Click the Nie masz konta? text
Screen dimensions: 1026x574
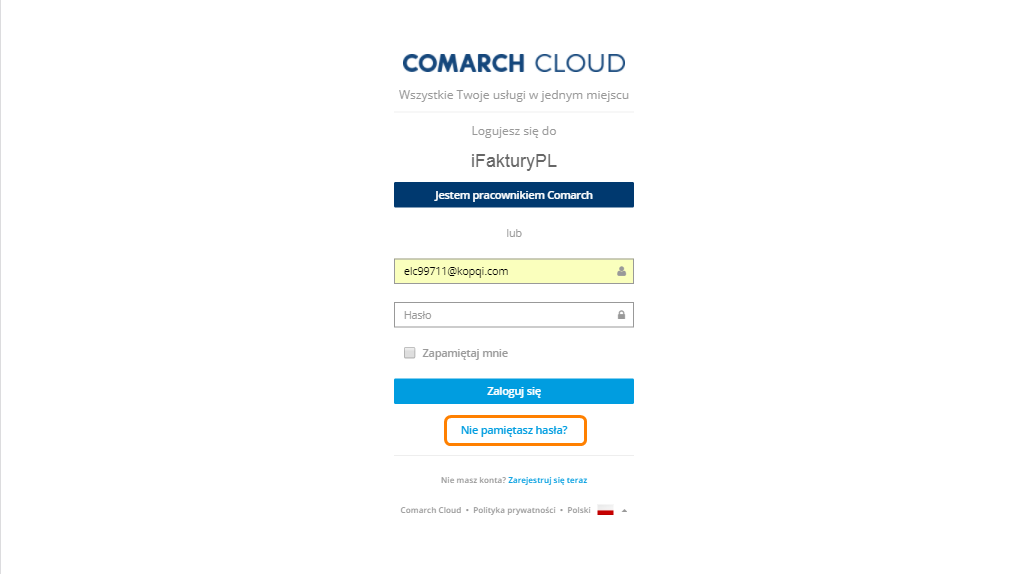(x=473, y=480)
